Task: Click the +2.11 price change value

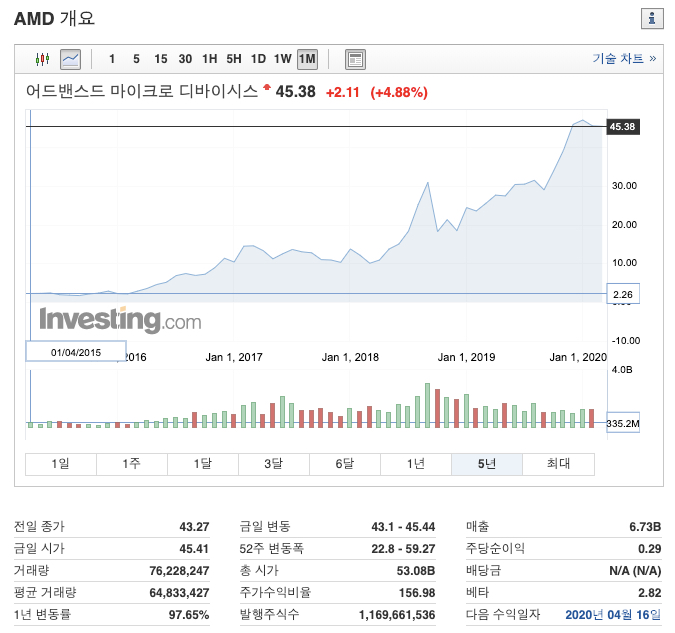Action: tap(343, 92)
